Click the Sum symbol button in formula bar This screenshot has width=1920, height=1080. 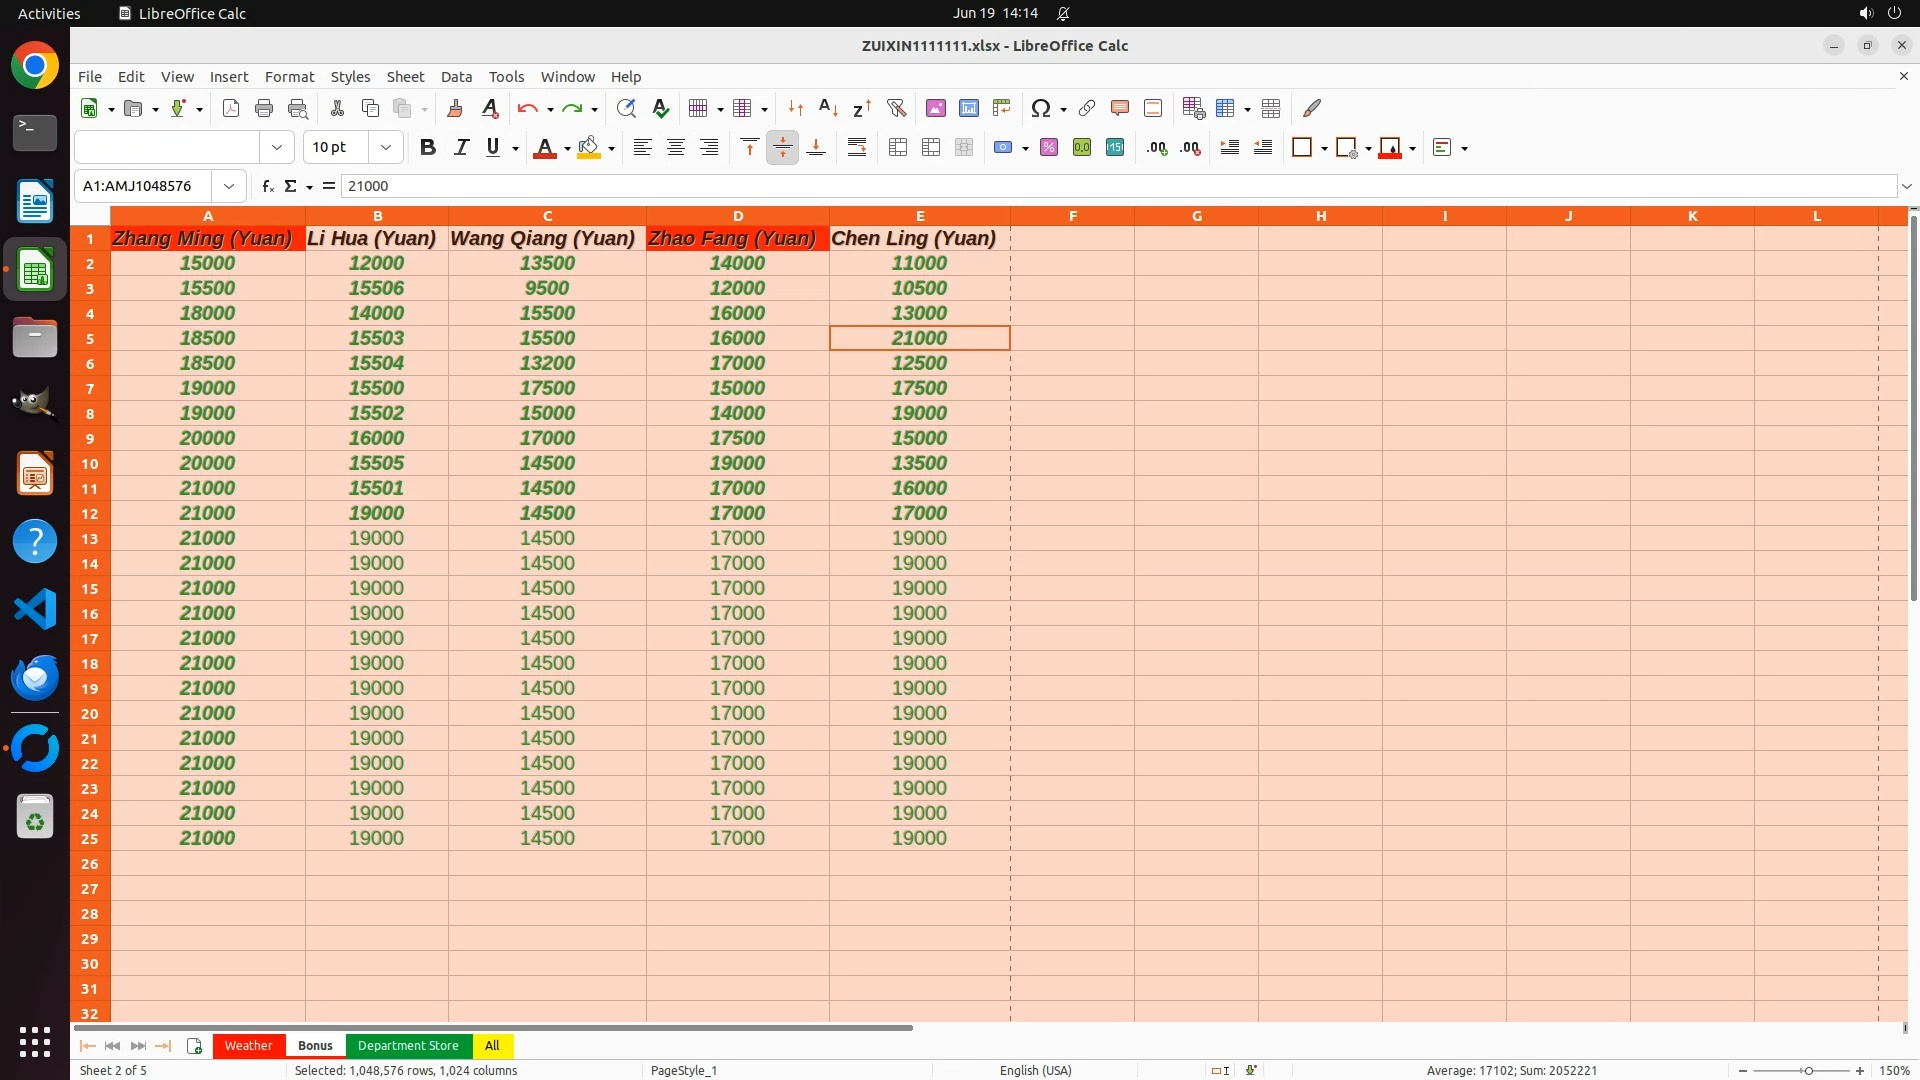pos(291,186)
